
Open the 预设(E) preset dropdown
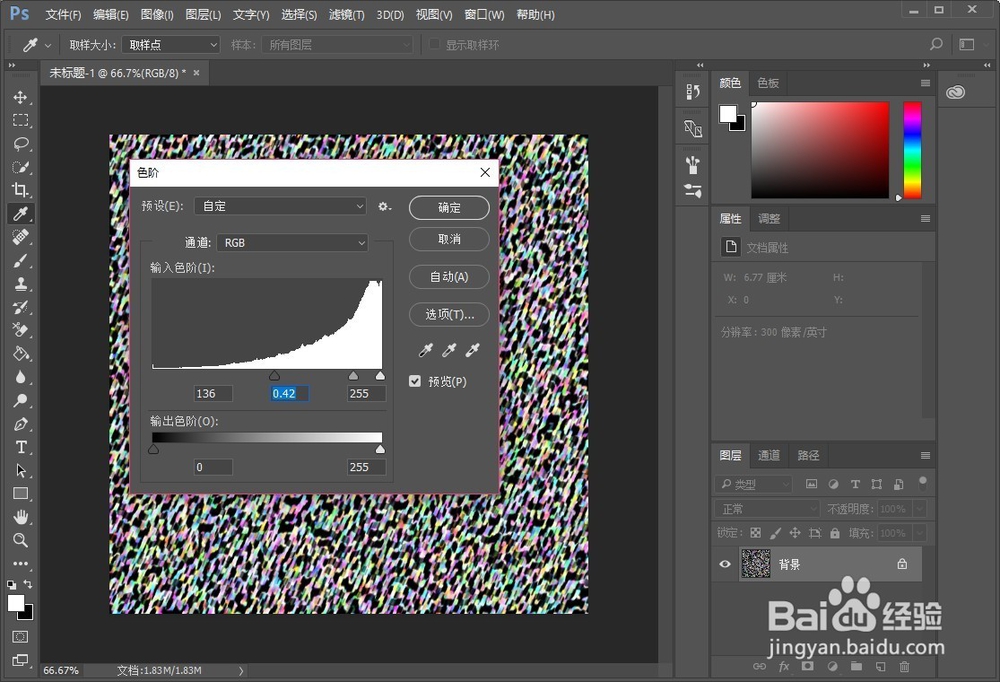[281, 206]
